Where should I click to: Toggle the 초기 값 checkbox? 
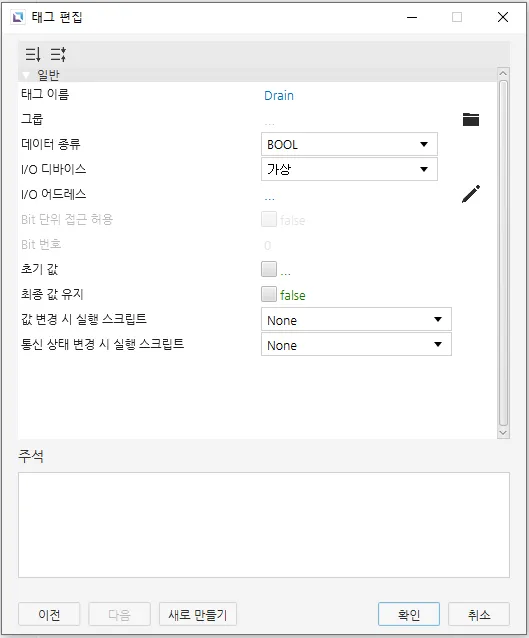pos(269,269)
